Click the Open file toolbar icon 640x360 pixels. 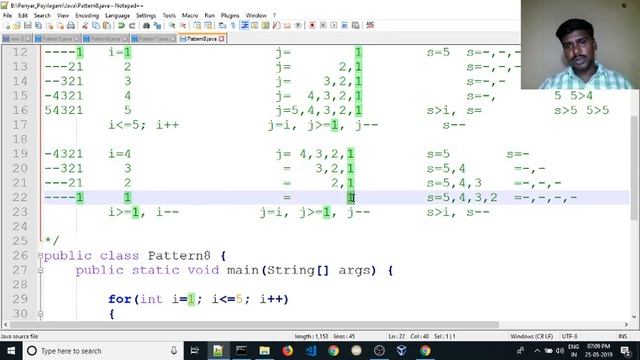[x=17, y=26]
